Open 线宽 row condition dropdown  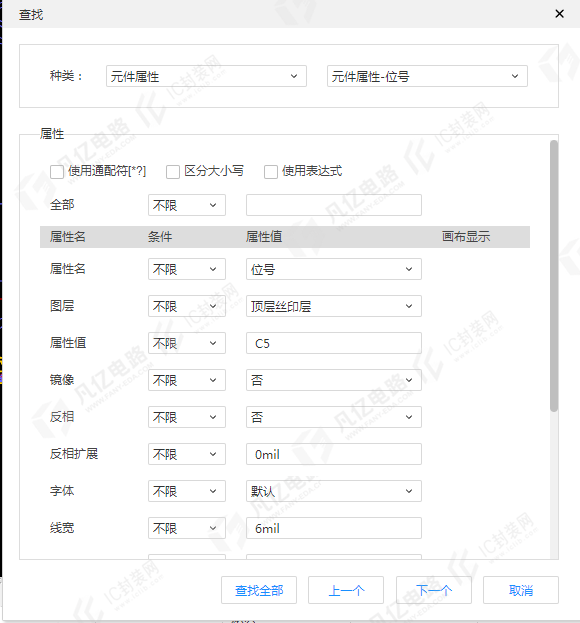187,528
